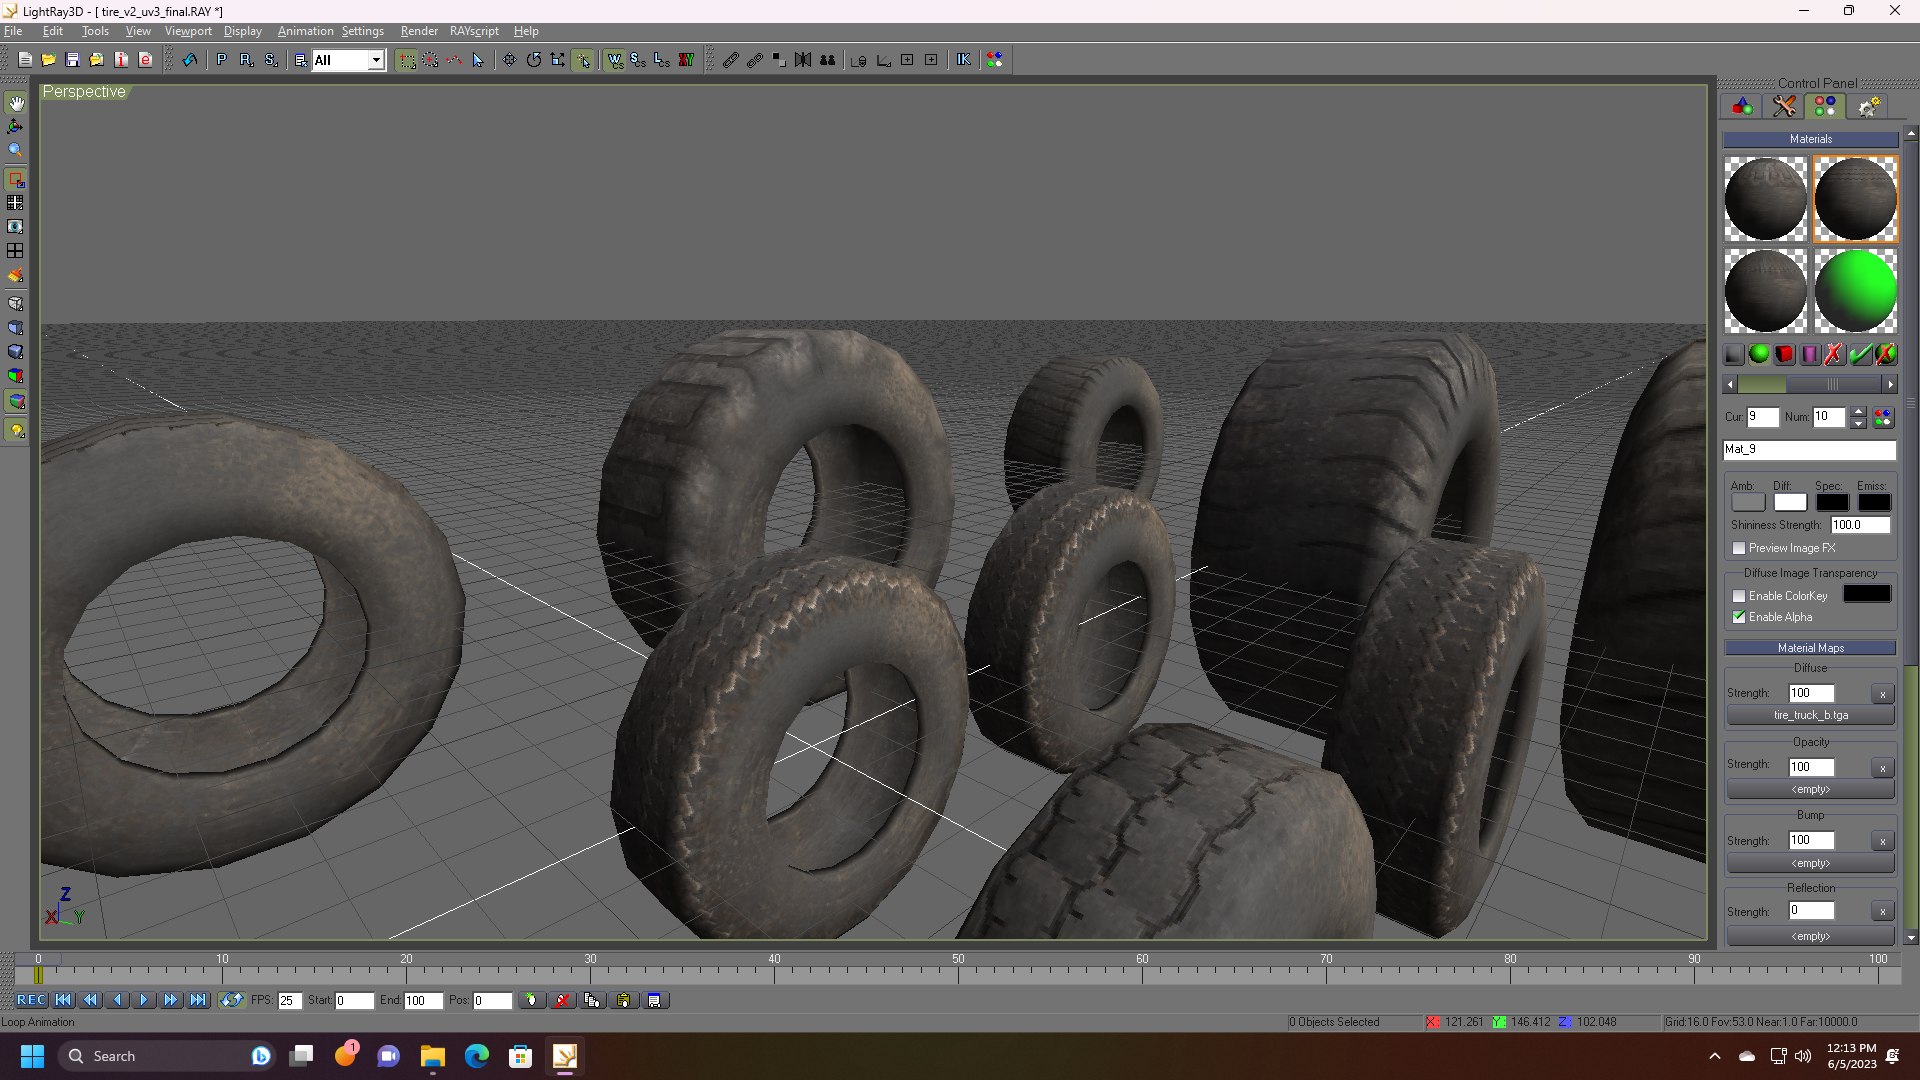Select the Scale tool icon
Image resolution: width=1920 pixels, height=1080 pixels.
558,60
